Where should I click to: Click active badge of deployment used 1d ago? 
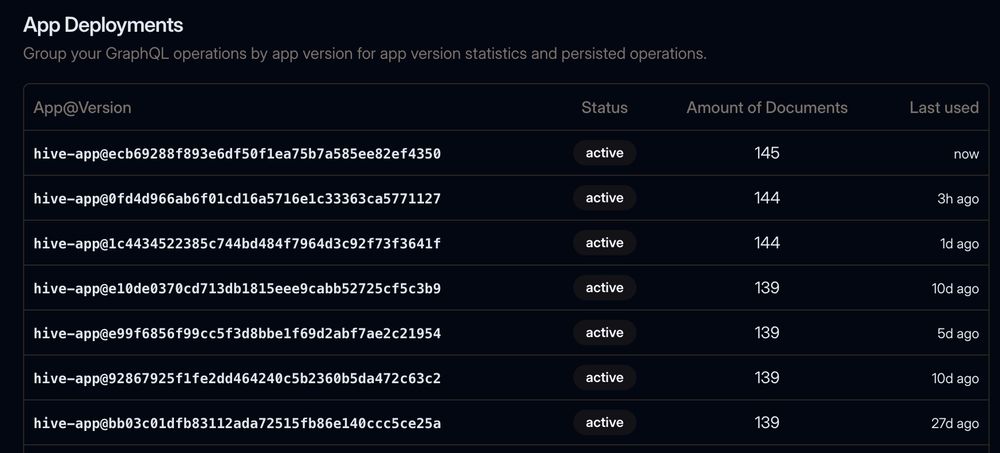click(605, 243)
